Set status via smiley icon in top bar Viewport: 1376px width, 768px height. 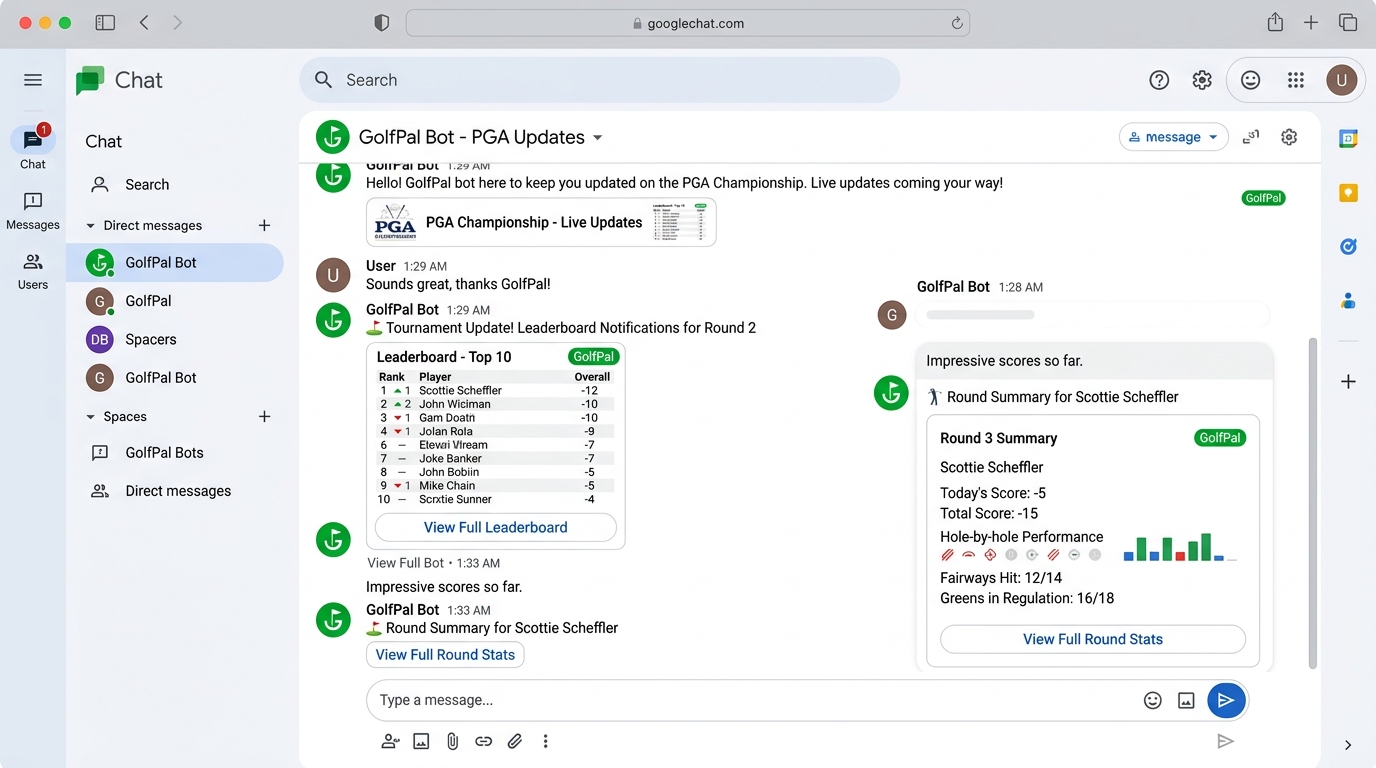coord(1250,80)
